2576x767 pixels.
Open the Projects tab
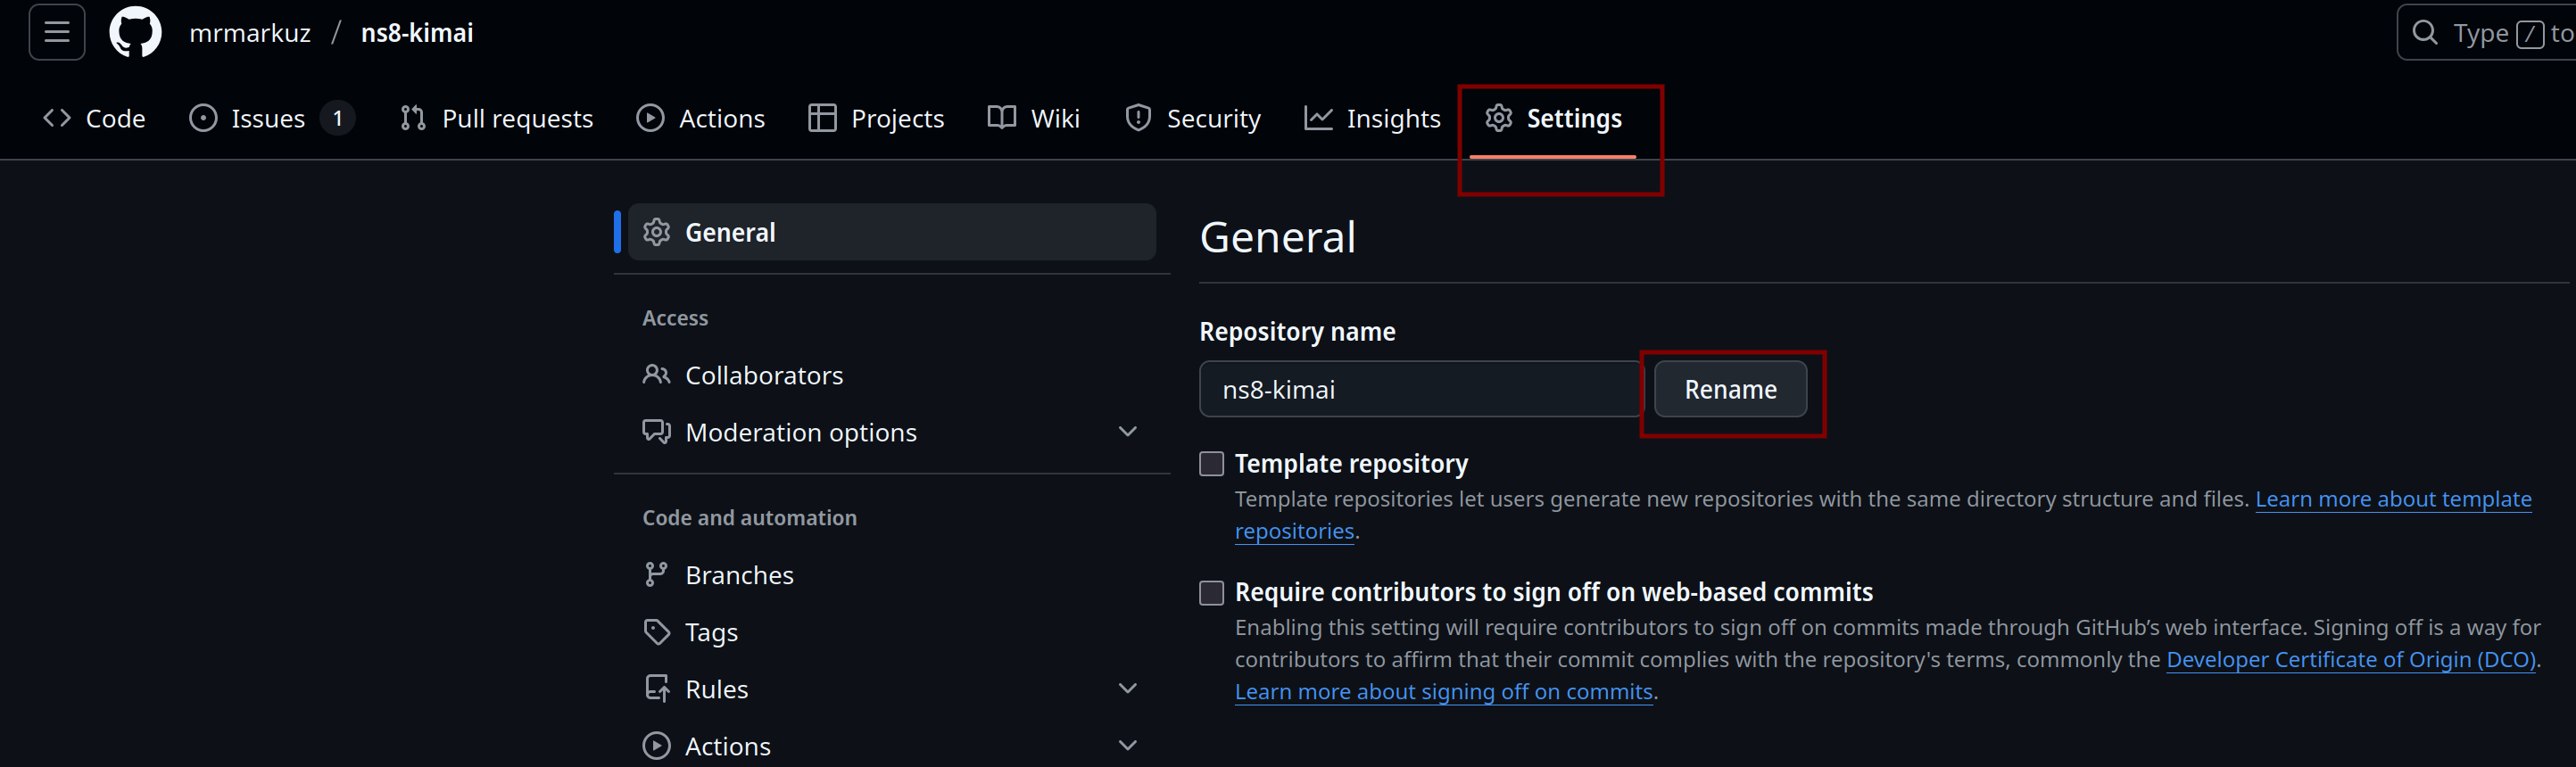(x=876, y=118)
